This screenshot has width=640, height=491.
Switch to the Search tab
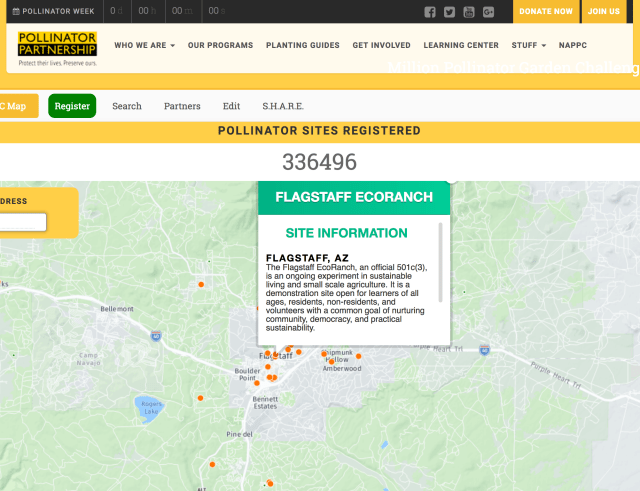point(127,106)
